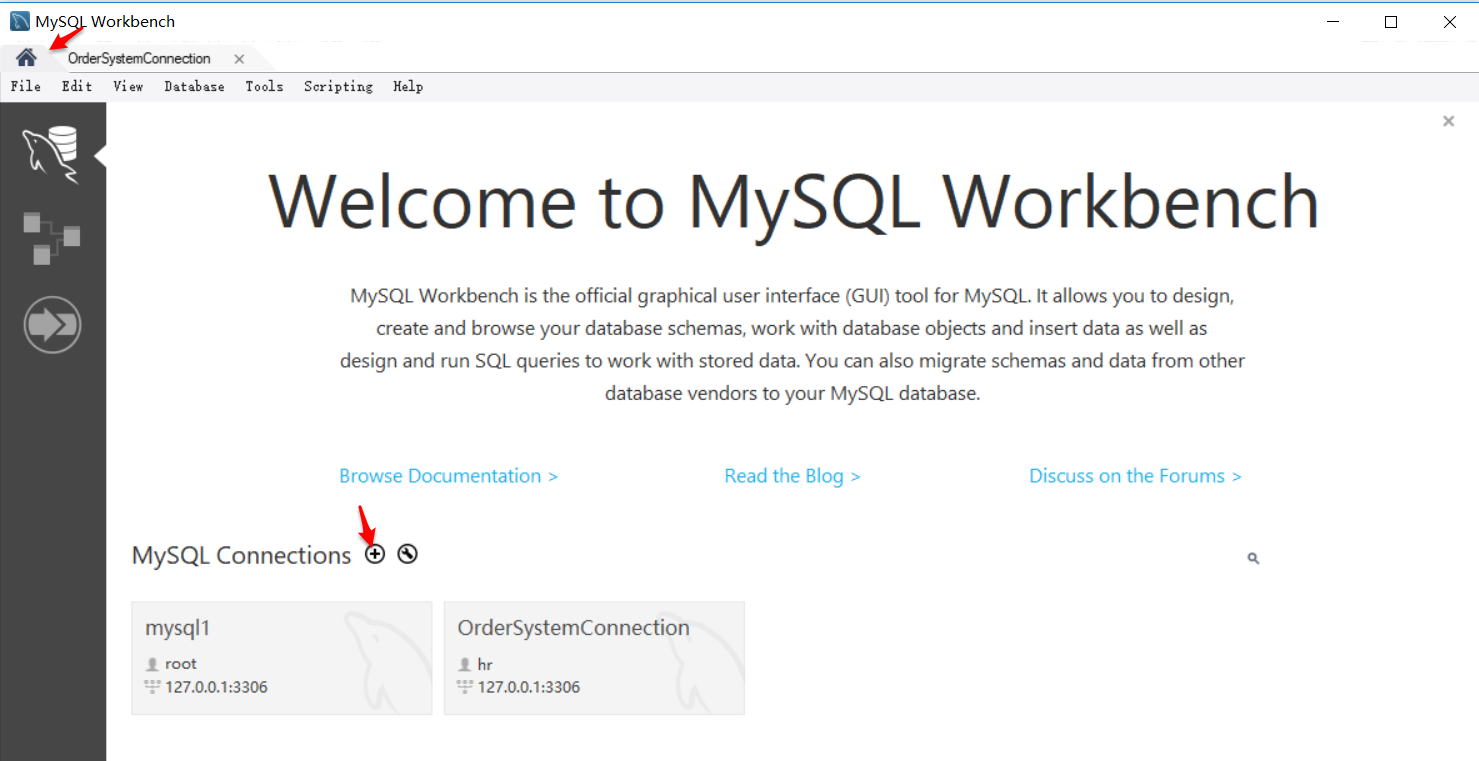Select the MySQL connections dolphin sidebar icon

pos(52,155)
